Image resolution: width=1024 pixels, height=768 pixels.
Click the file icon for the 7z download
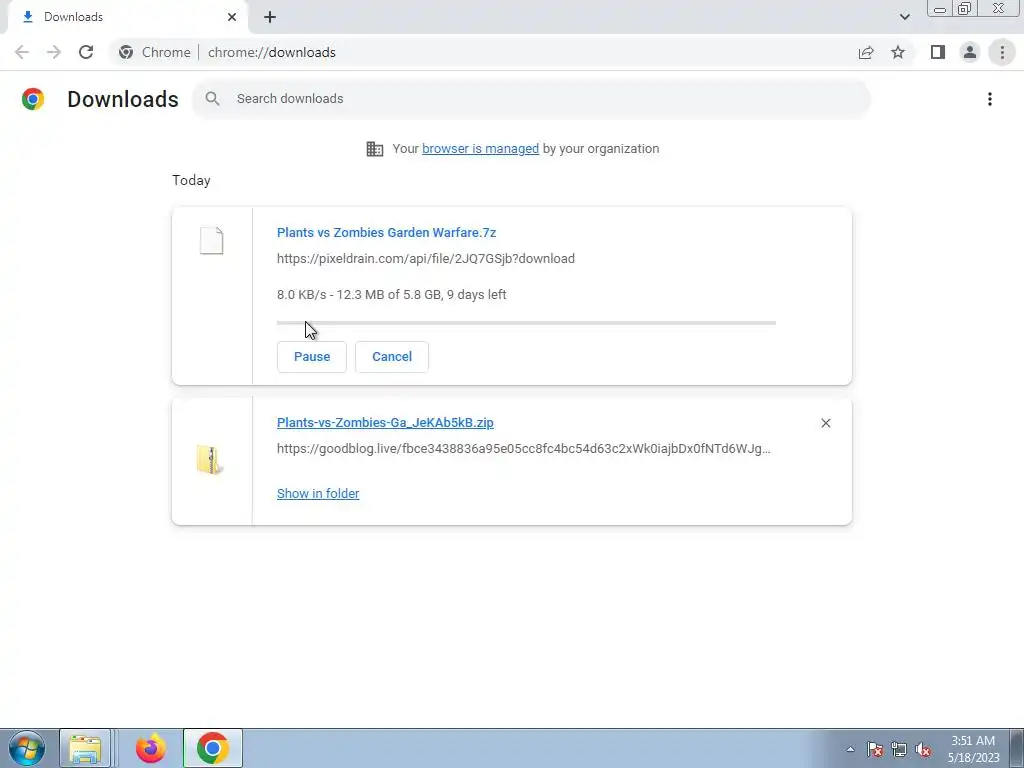(212, 240)
